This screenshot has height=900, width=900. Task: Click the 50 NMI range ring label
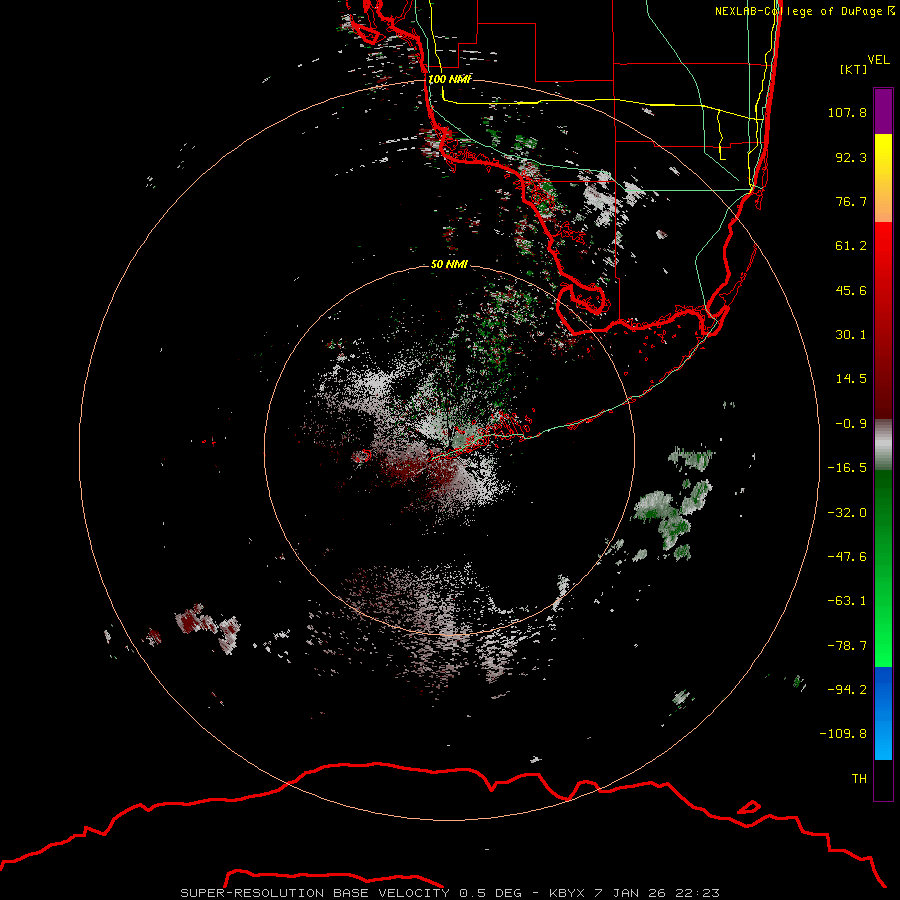pos(449,264)
